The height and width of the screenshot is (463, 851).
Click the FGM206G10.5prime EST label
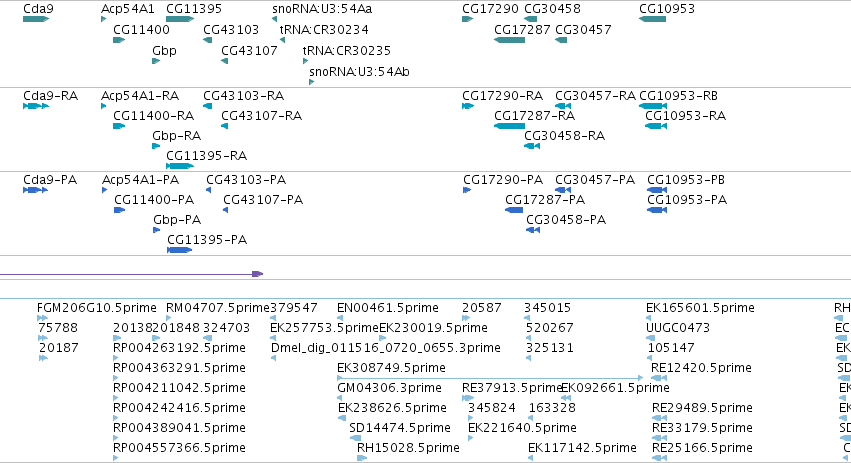pos(97,308)
